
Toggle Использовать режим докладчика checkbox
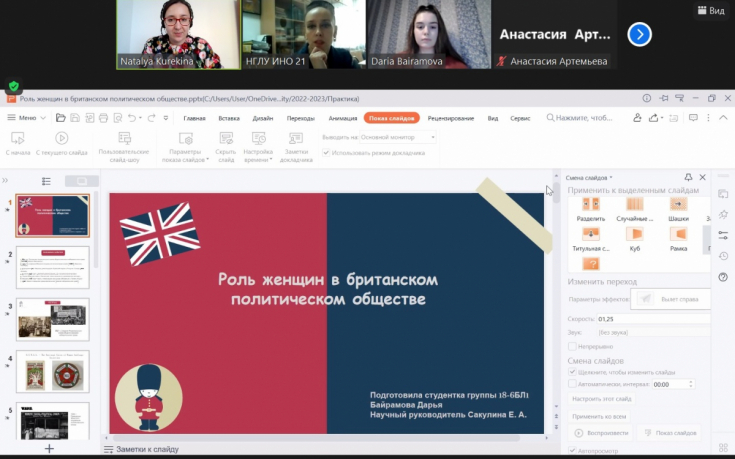coord(326,153)
